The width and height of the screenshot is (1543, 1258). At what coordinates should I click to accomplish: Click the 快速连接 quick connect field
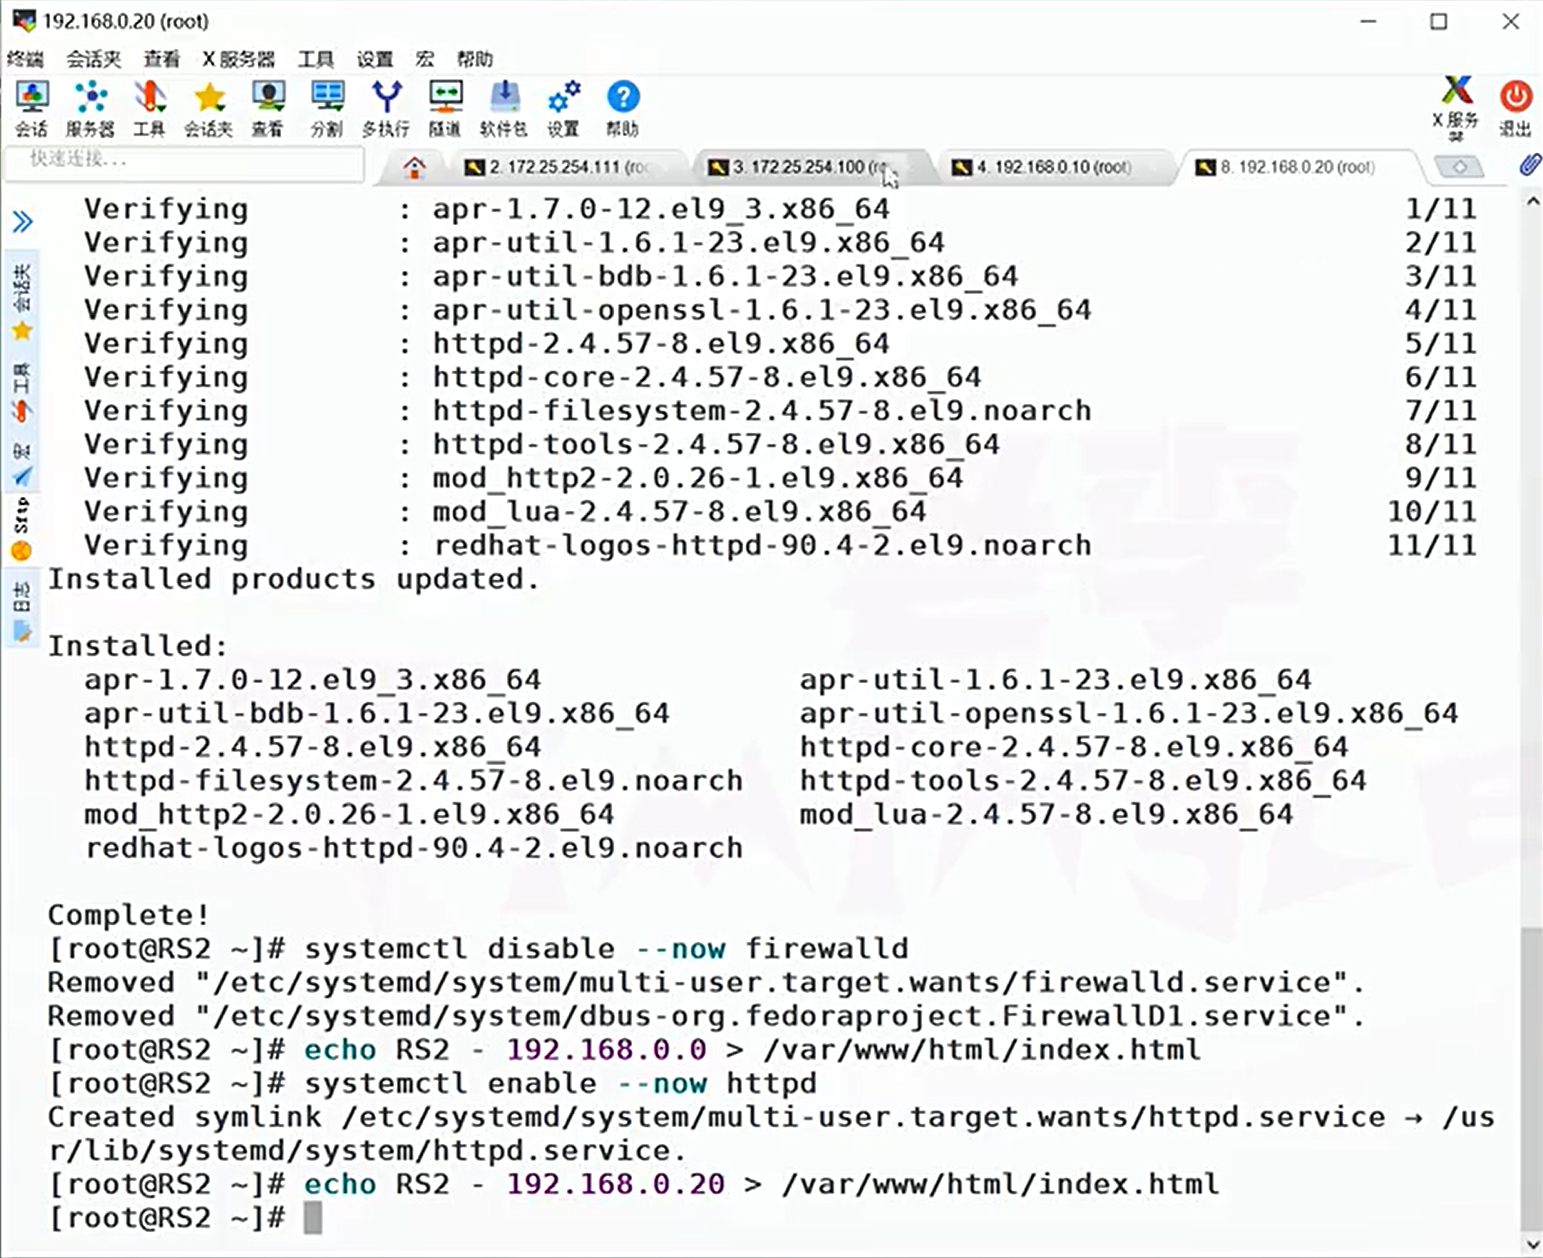tap(184, 163)
